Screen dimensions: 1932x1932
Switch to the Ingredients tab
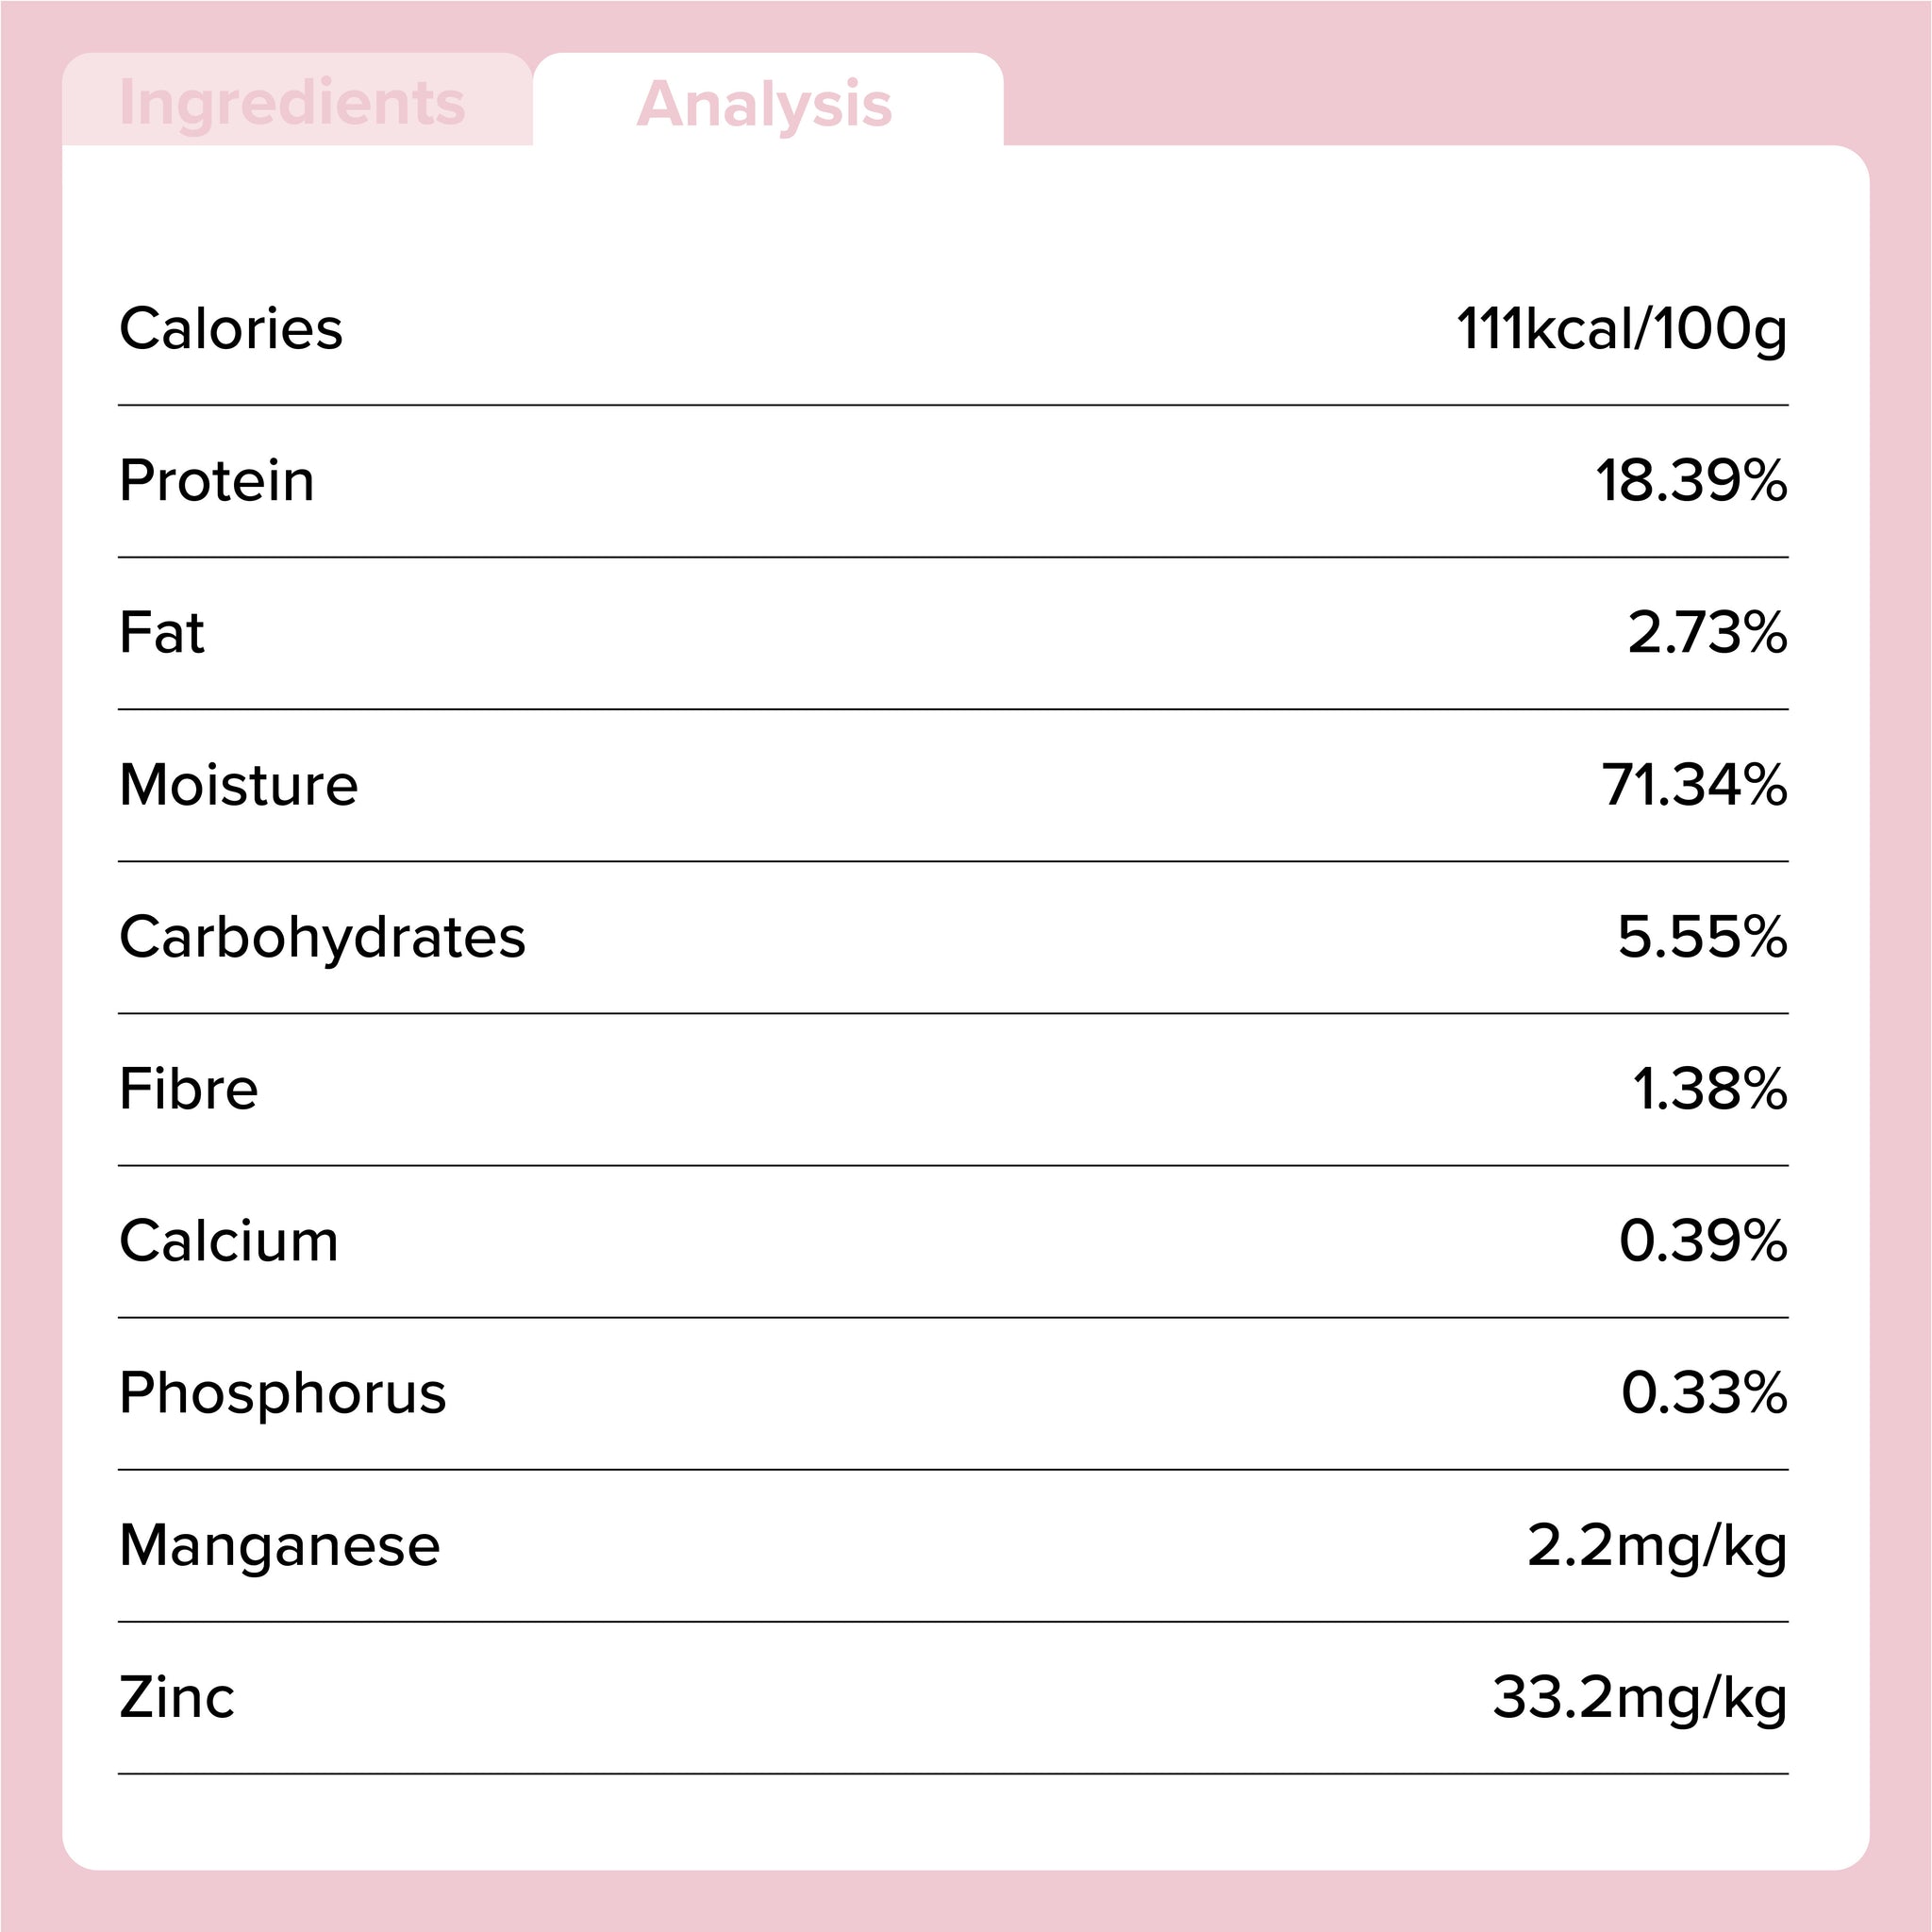click(292, 102)
